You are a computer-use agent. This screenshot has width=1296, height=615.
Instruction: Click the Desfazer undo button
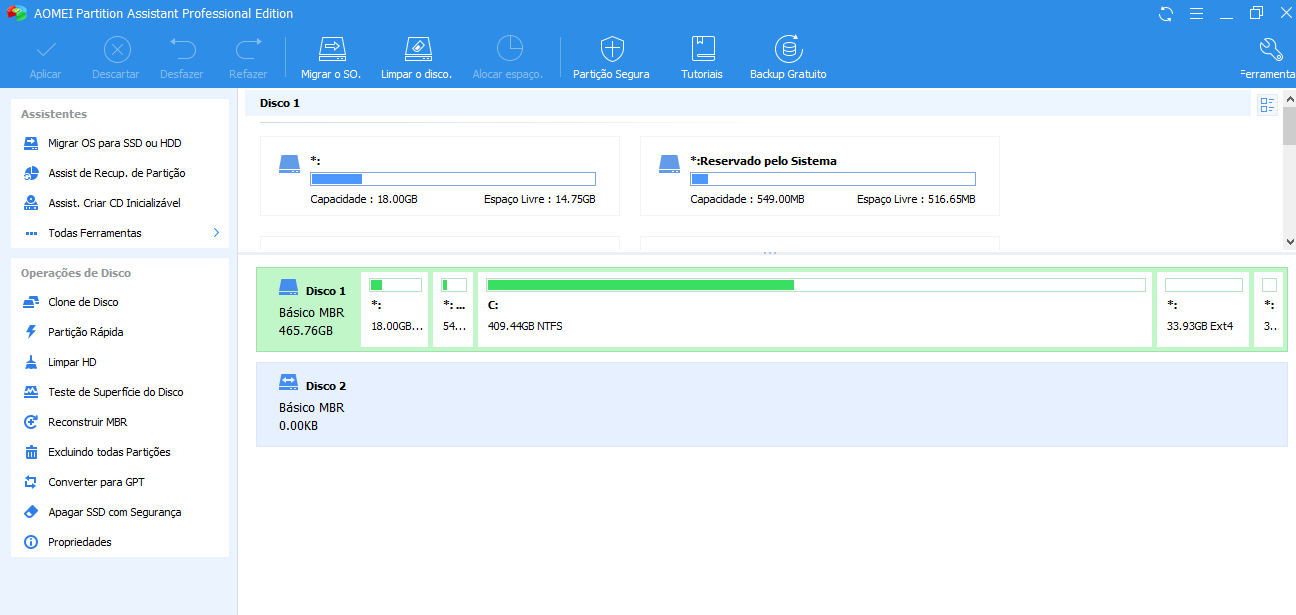[183, 58]
